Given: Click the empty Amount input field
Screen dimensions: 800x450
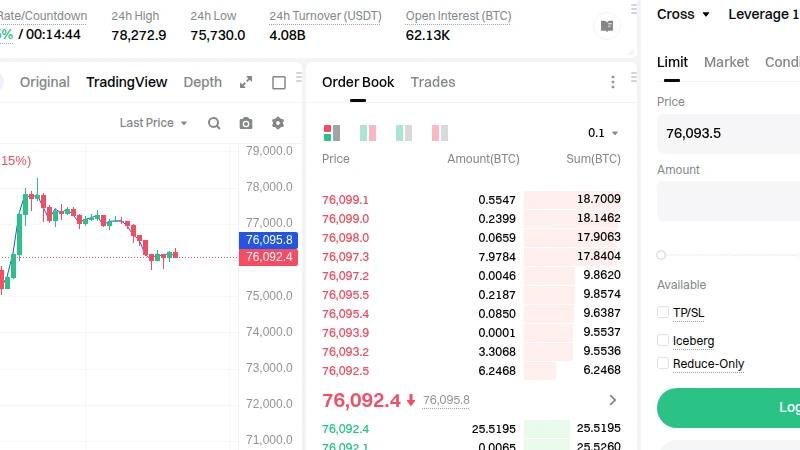Looking at the screenshot, I should [729, 201].
